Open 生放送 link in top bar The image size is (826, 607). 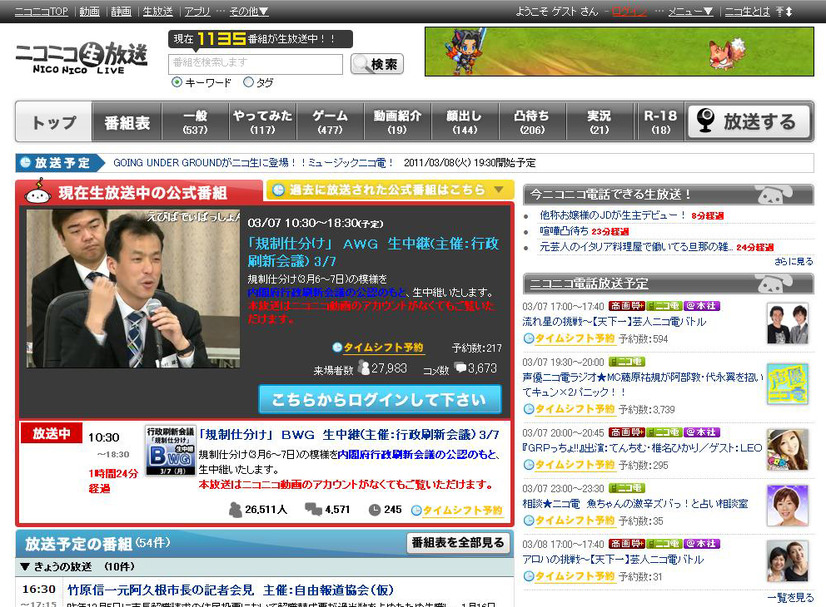(158, 11)
